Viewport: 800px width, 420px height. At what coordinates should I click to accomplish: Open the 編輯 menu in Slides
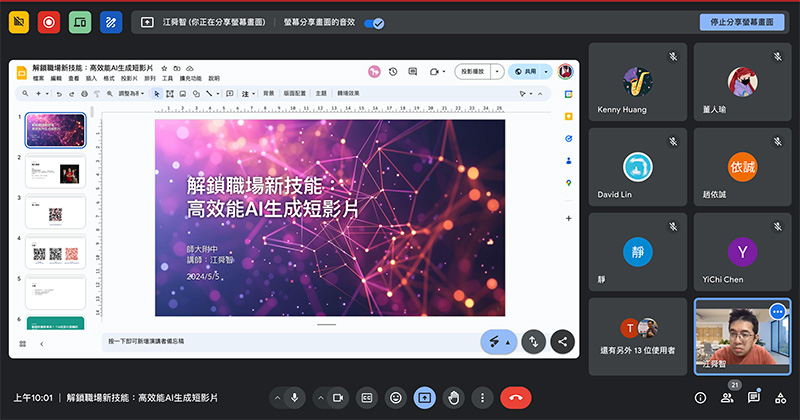[x=56, y=79]
